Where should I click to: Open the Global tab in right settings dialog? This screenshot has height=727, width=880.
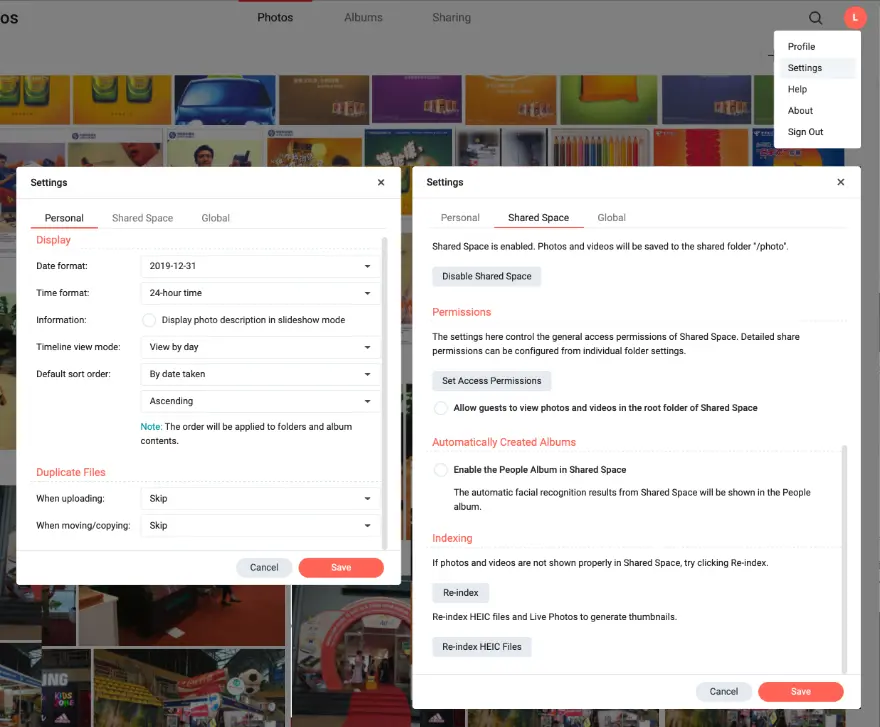click(611, 218)
